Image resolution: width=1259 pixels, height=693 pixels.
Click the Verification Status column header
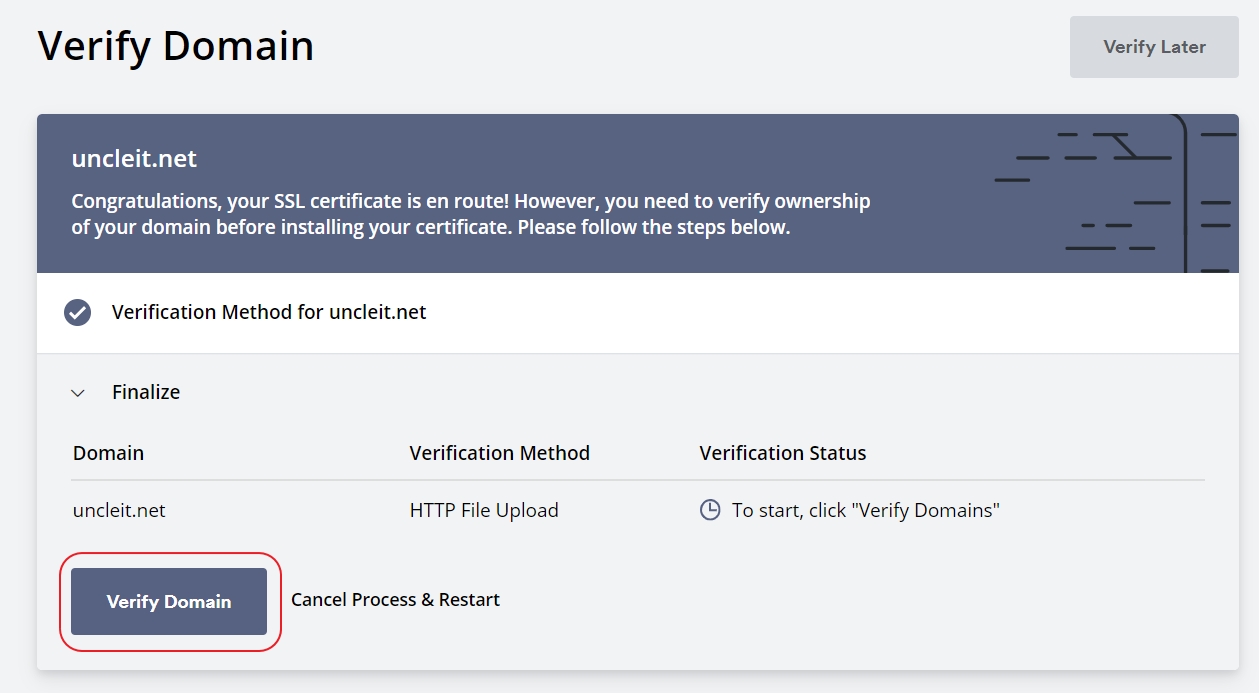[x=782, y=453]
